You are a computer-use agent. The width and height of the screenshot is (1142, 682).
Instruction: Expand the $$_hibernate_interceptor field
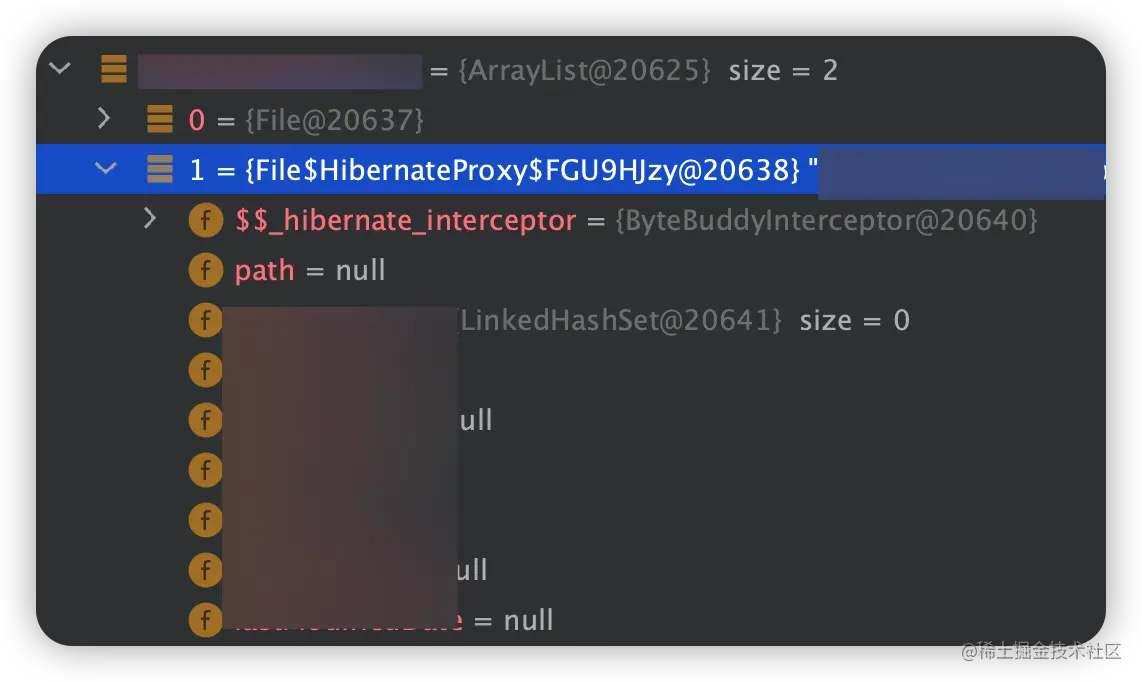(150, 218)
